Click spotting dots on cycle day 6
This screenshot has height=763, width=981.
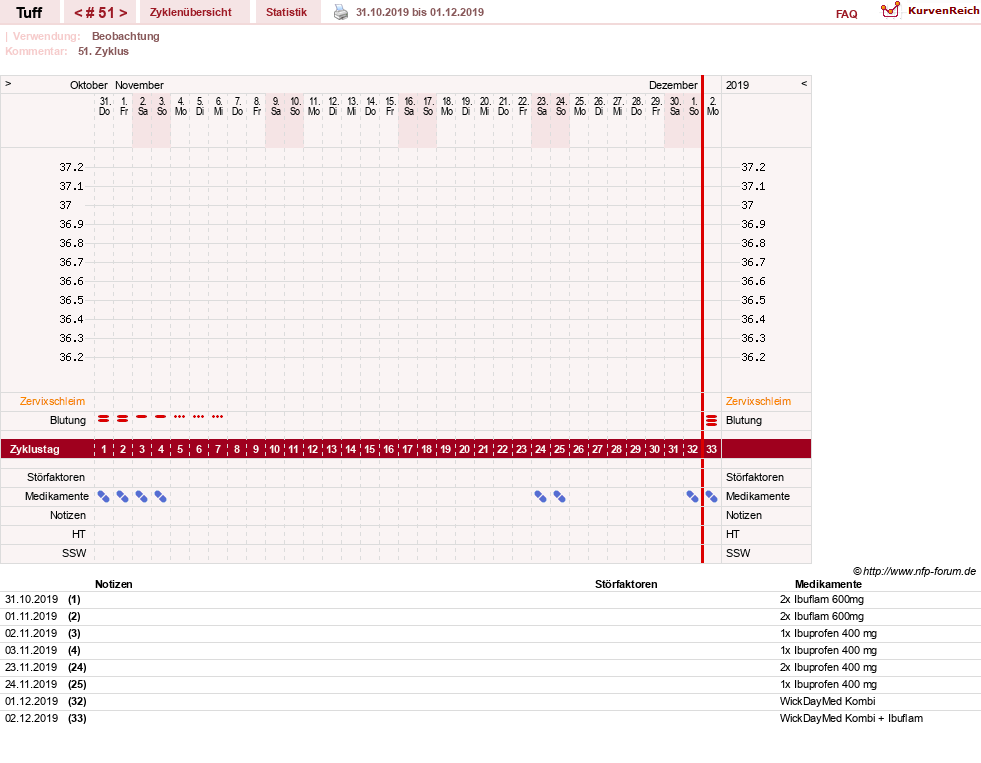(198, 417)
